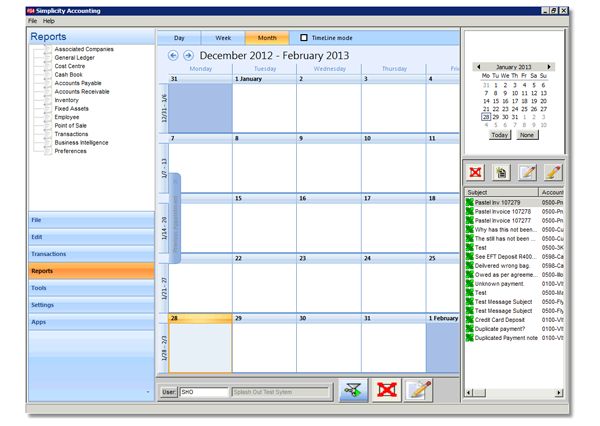Open Accounts Payable report
The width and height of the screenshot is (600, 426).
78,83
